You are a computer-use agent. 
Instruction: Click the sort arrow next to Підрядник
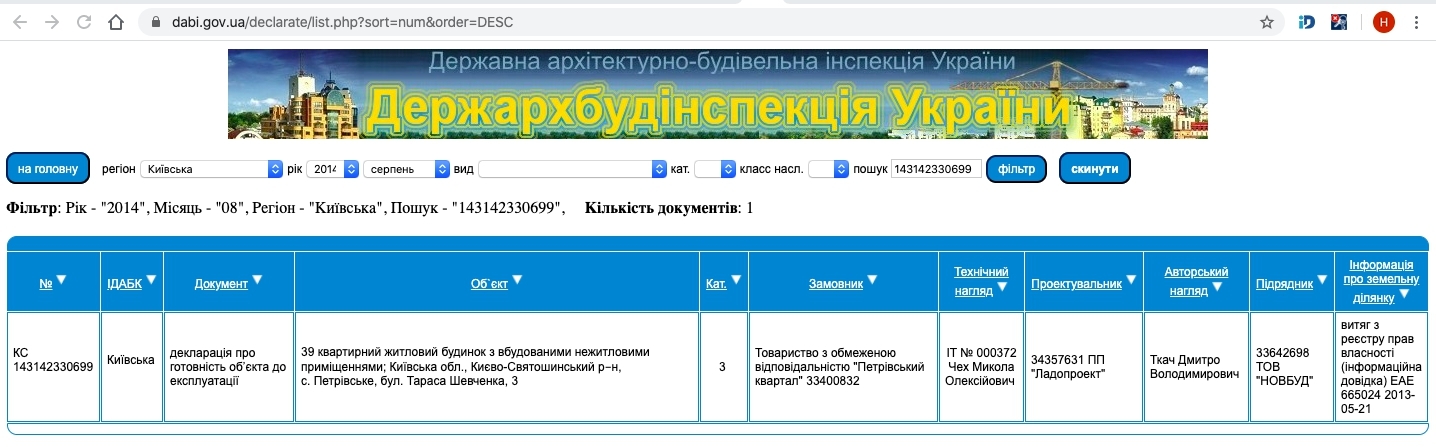[x=1322, y=281]
